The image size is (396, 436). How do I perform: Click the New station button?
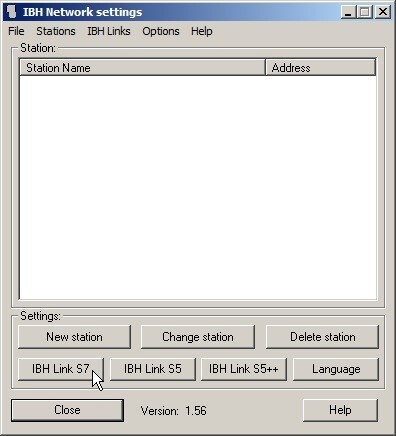[x=74, y=337]
